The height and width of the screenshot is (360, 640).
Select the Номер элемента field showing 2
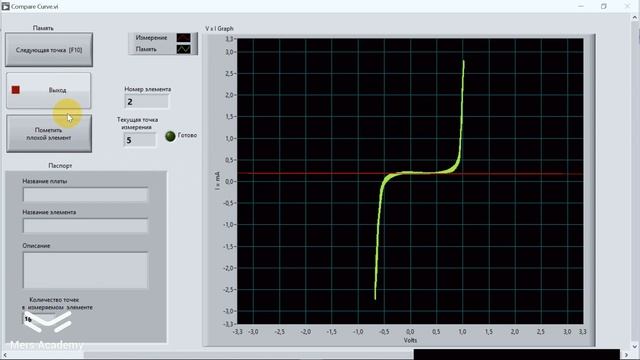[147, 102]
